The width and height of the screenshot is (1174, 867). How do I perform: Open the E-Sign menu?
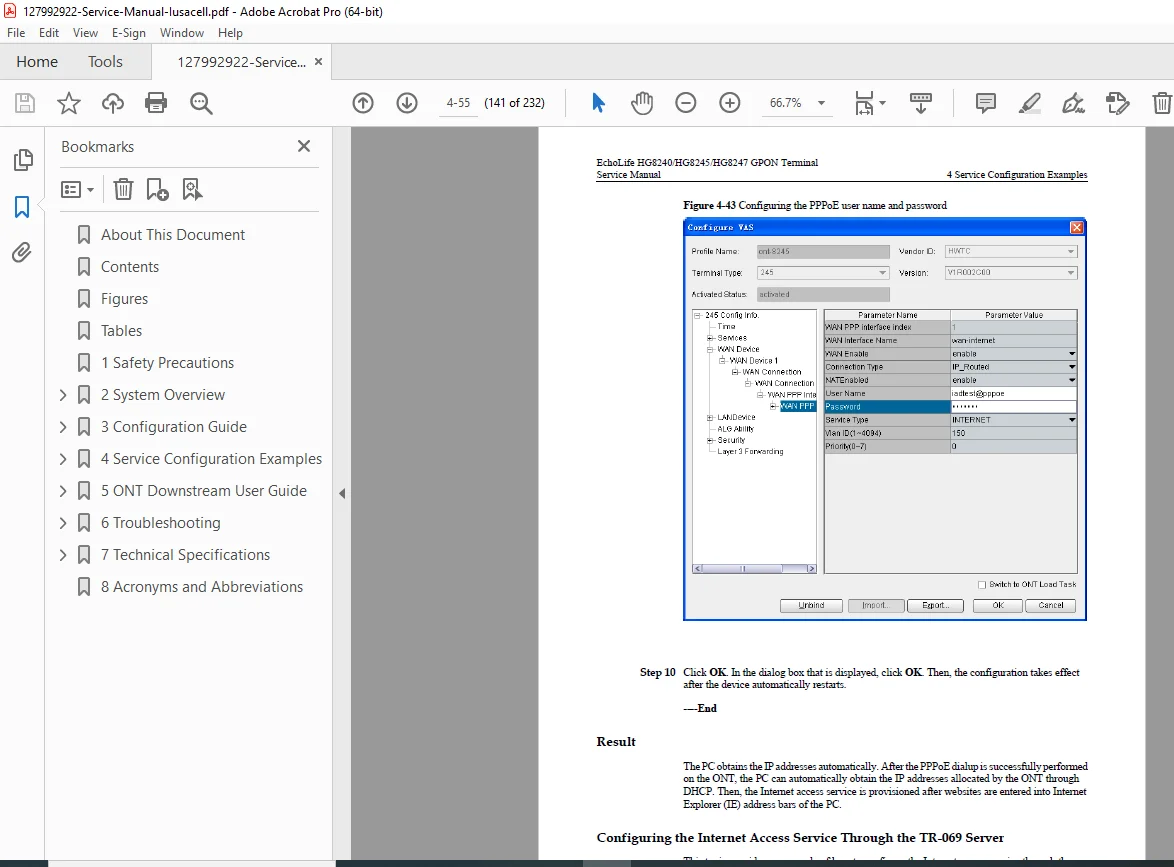tap(129, 33)
